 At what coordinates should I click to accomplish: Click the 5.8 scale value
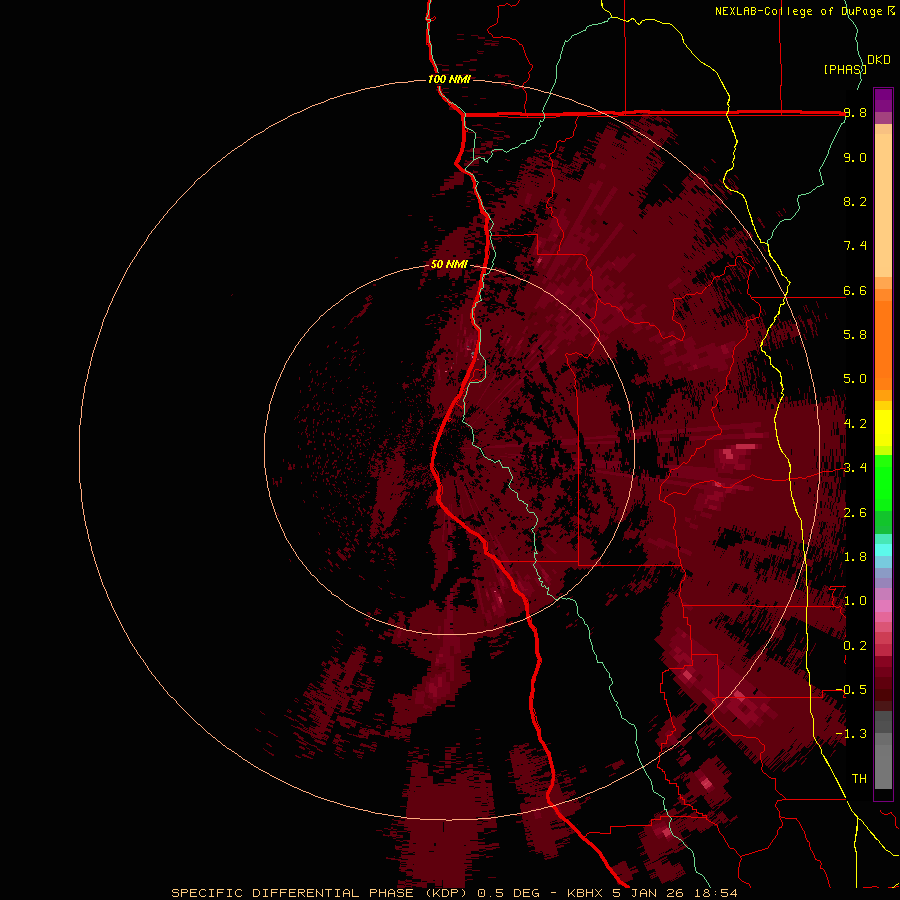point(855,335)
